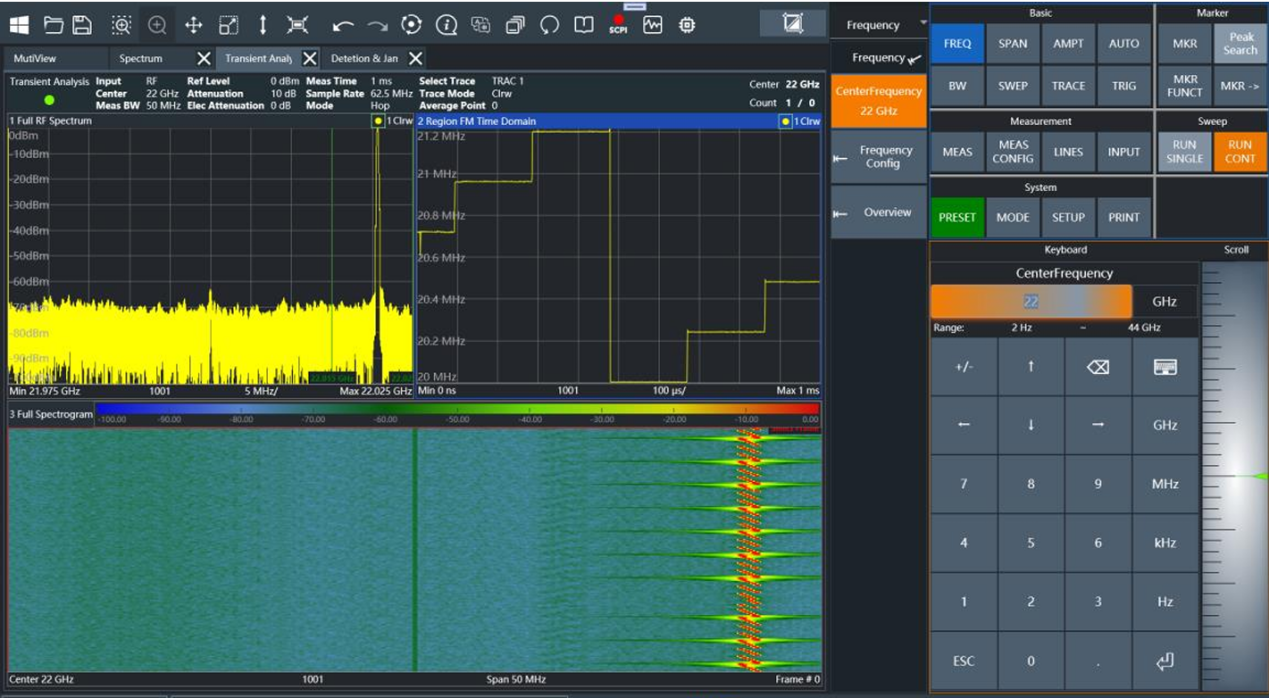1269x698 pixels.
Task: Toggle RUN CONT continuous sweep
Action: point(1240,152)
